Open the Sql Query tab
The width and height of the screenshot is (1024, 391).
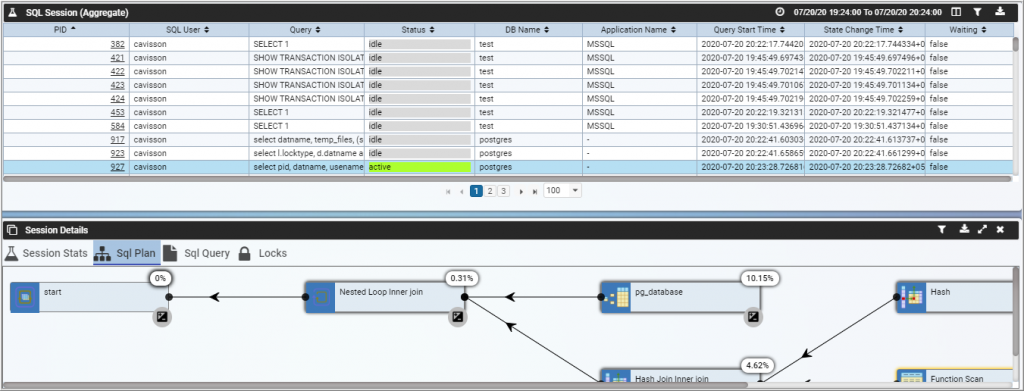coord(197,253)
